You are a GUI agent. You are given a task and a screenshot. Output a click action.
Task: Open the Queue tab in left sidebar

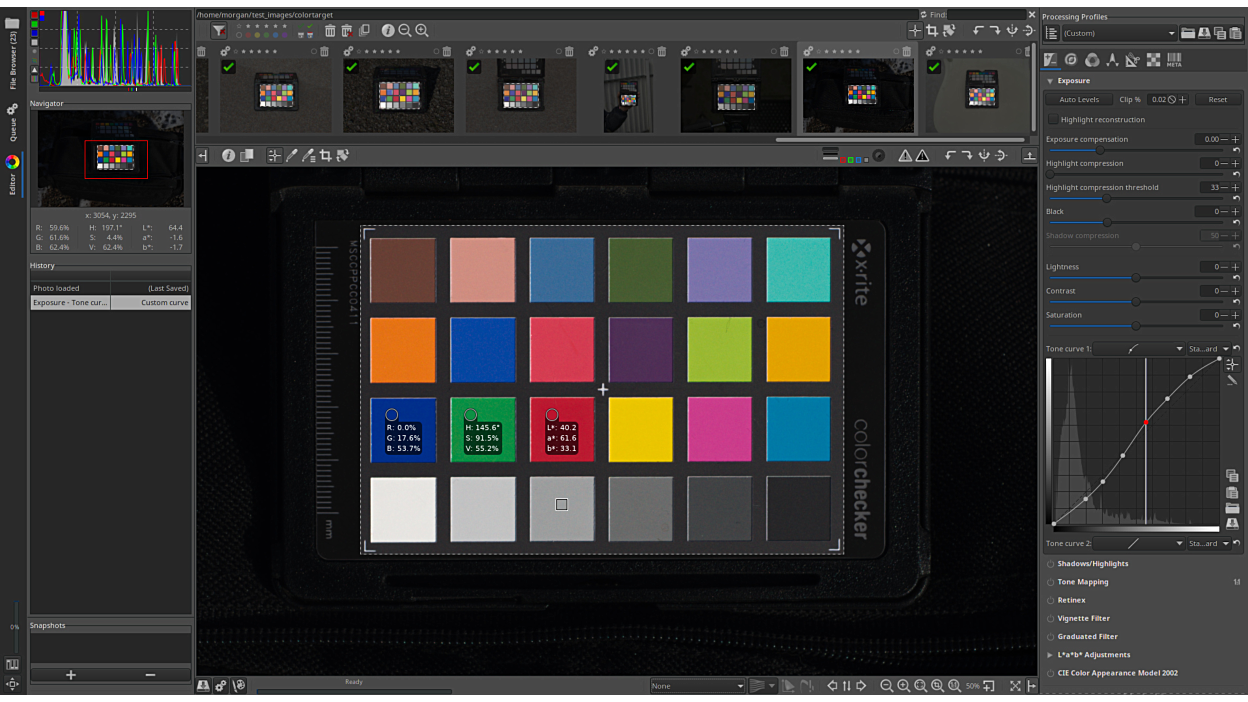pos(12,124)
